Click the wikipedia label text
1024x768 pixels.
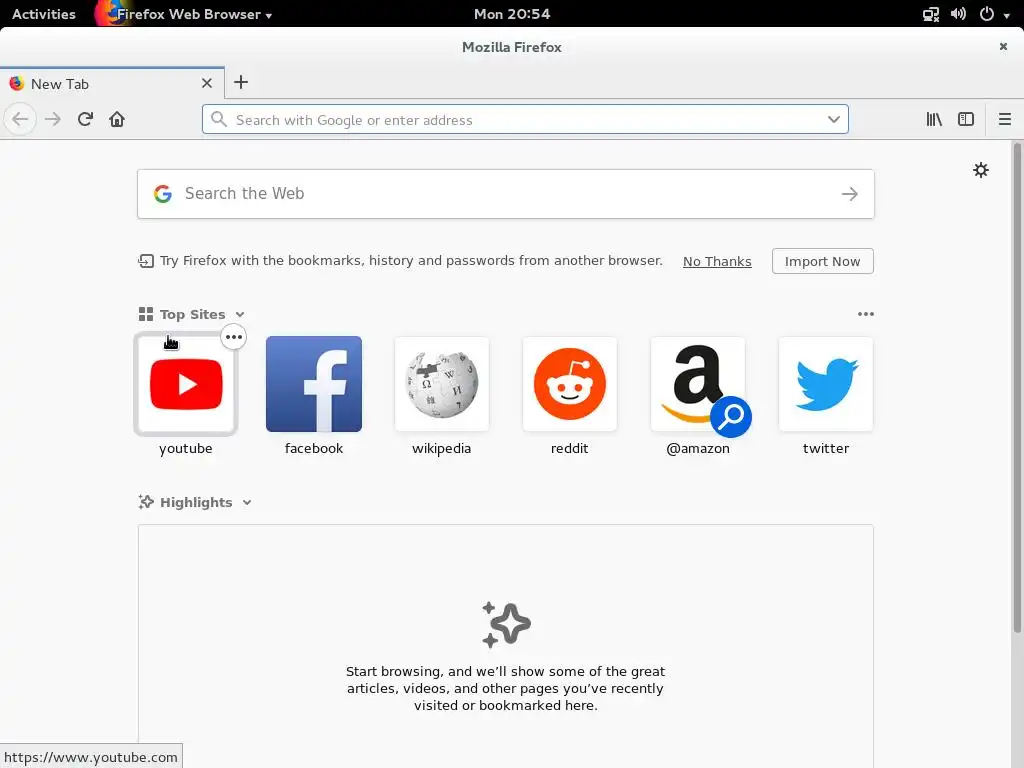coord(441,449)
